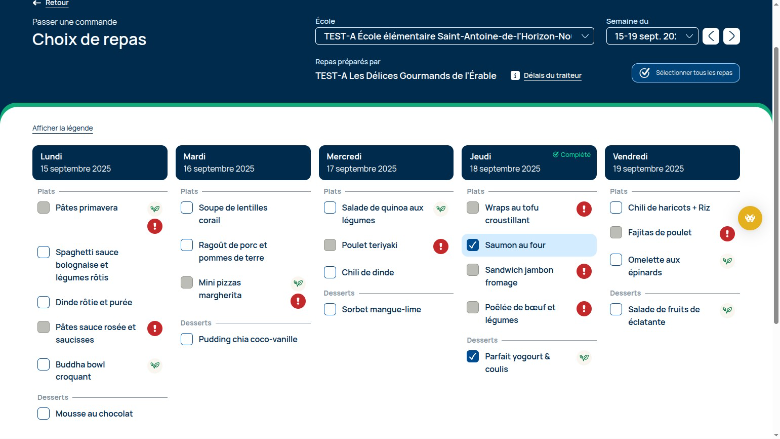Uncheck the Saumon au four checkbox
780x439 pixels.
coord(473,245)
